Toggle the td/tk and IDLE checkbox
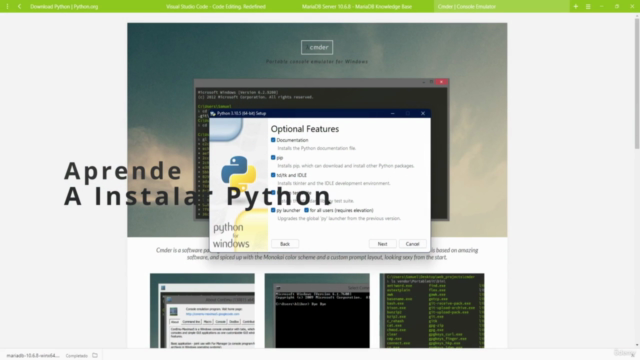 click(x=273, y=175)
